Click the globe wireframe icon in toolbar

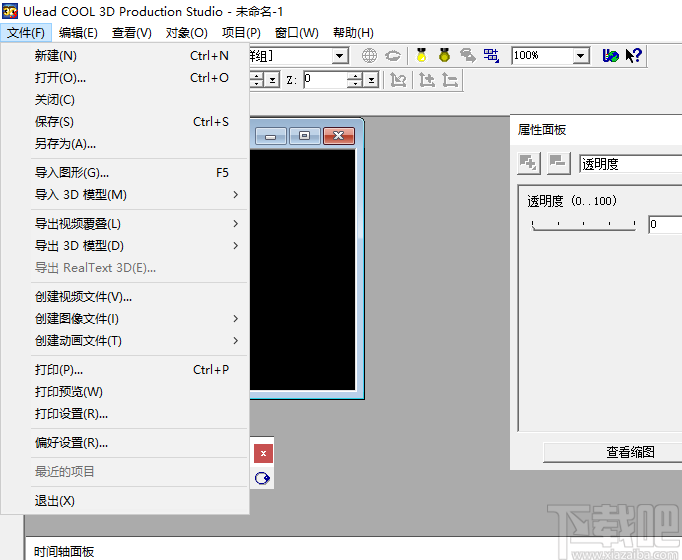tap(369, 56)
